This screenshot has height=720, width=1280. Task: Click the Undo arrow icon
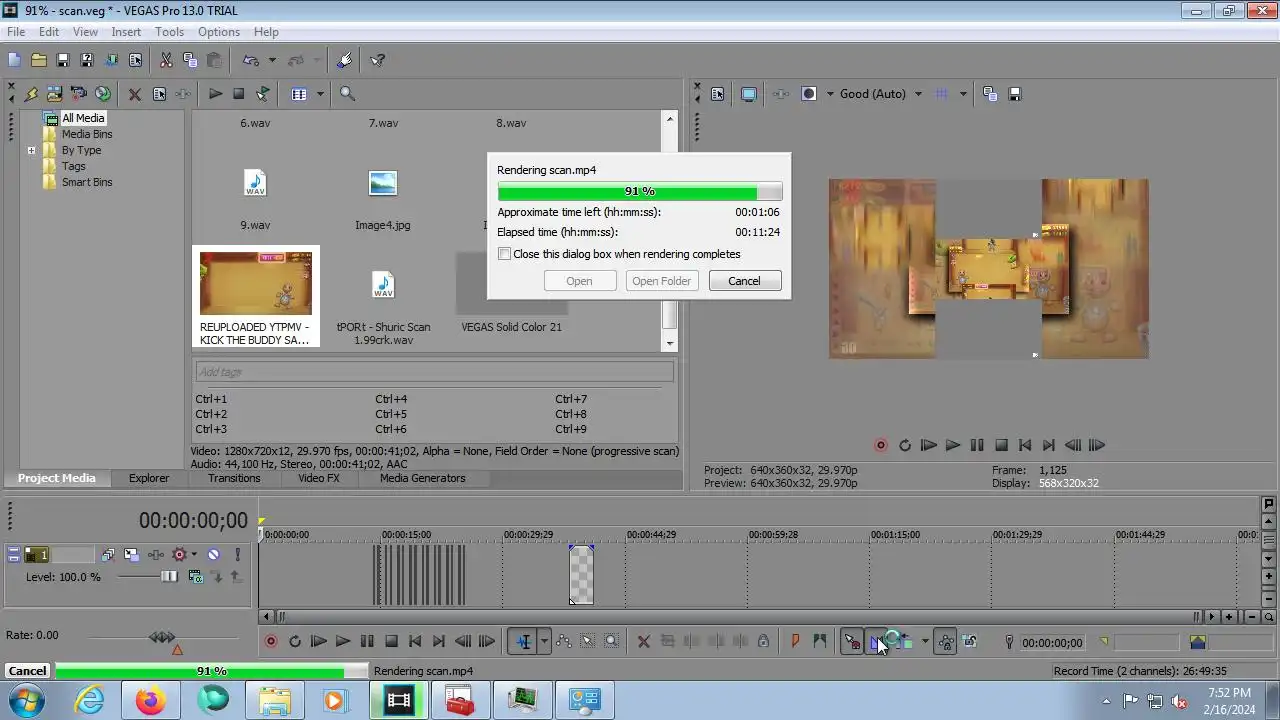point(251,60)
